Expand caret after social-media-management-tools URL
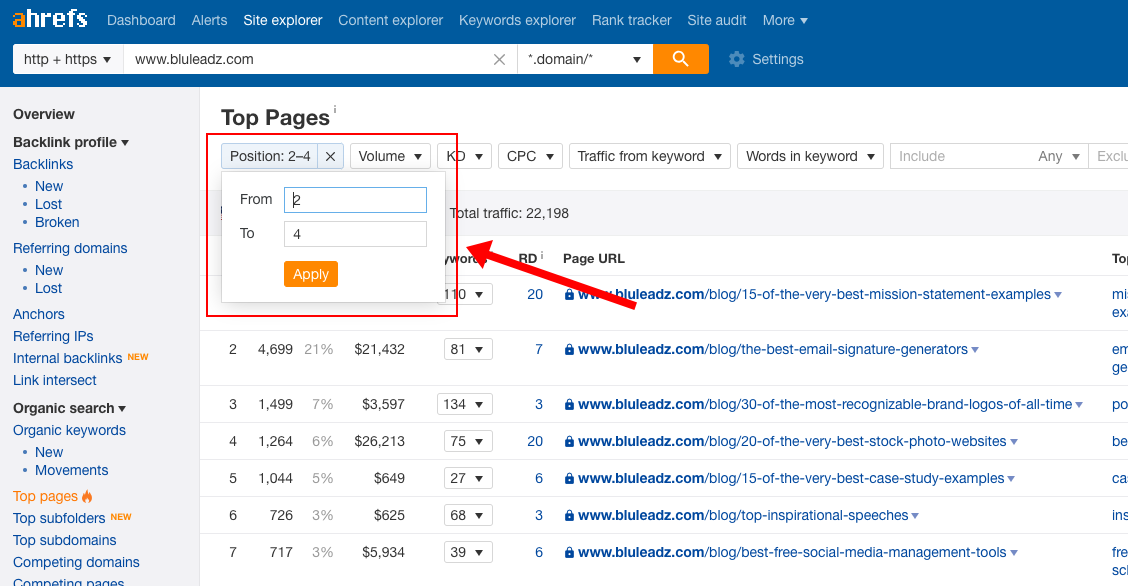Screen dimensions: 1128x586 coord(1014,553)
